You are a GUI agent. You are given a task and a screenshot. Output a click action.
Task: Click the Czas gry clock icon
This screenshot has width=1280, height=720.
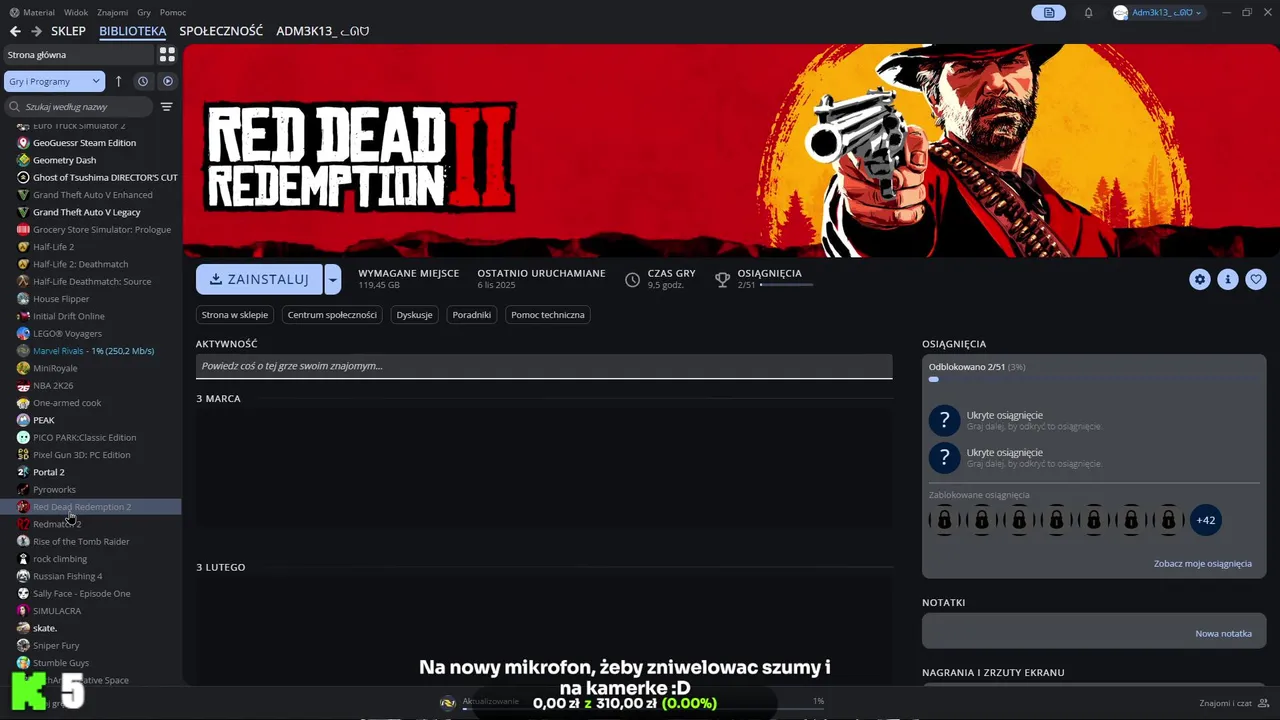click(x=632, y=280)
